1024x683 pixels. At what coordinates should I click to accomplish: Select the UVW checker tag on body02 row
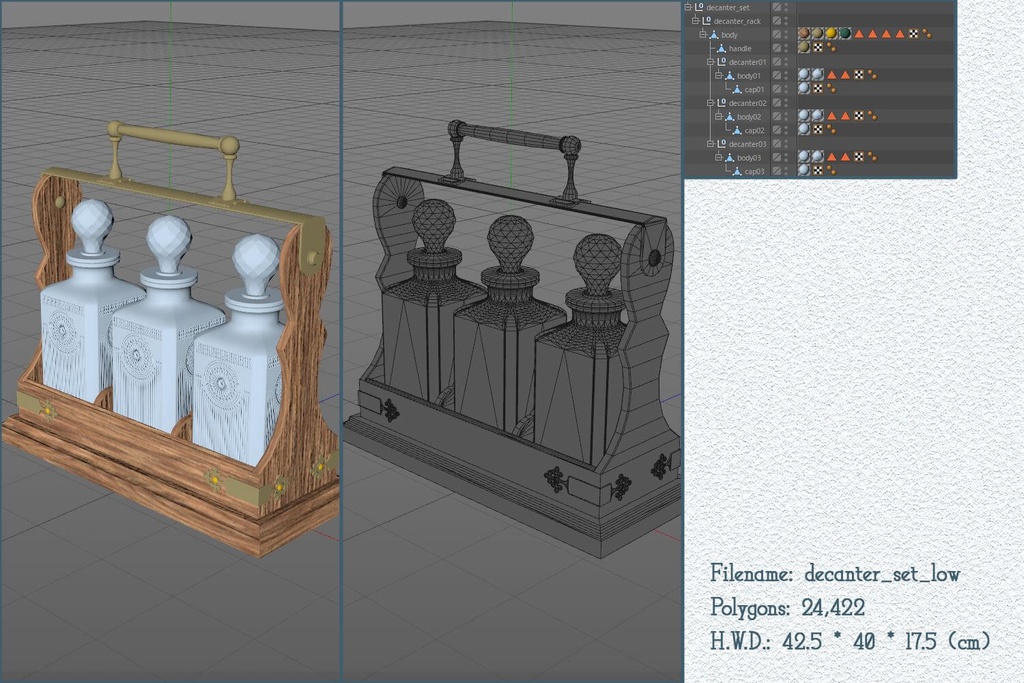coord(859,116)
